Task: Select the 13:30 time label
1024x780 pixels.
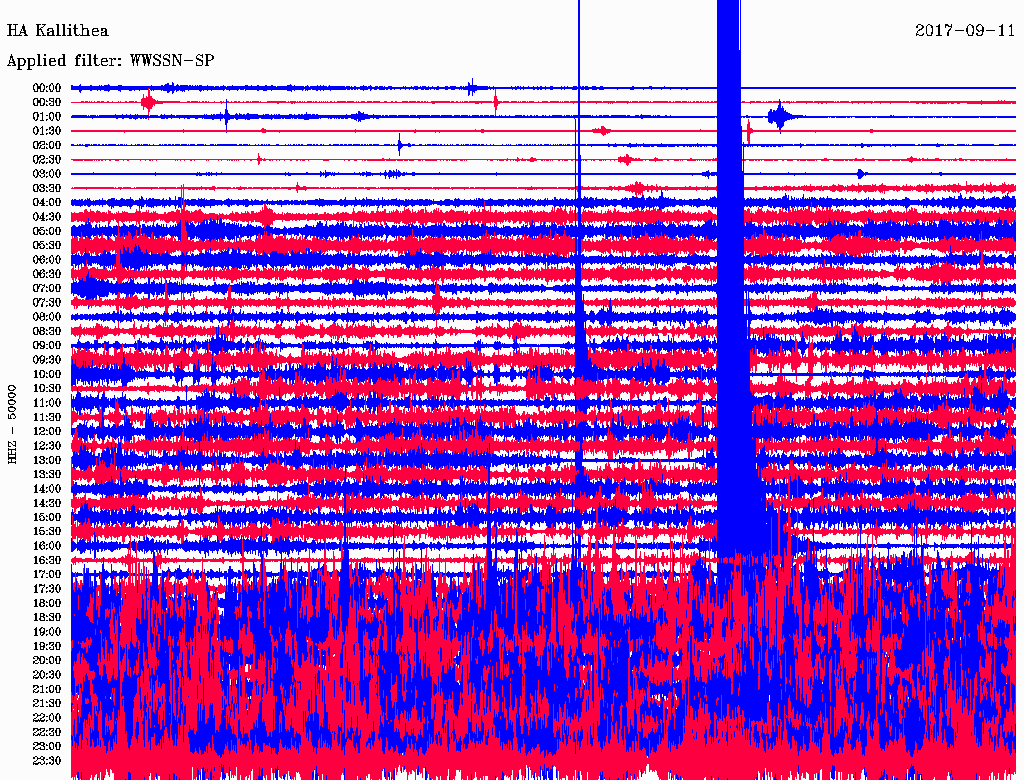Action: [47, 474]
